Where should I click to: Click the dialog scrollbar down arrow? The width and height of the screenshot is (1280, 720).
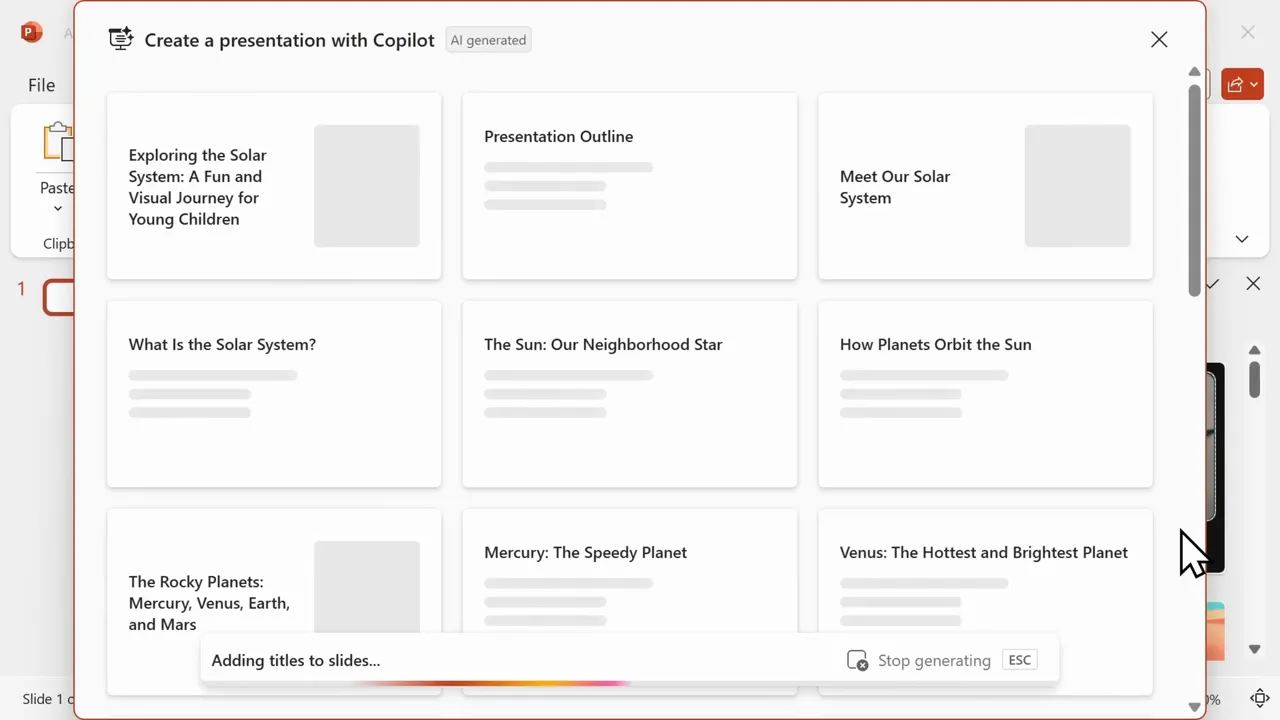point(1194,707)
